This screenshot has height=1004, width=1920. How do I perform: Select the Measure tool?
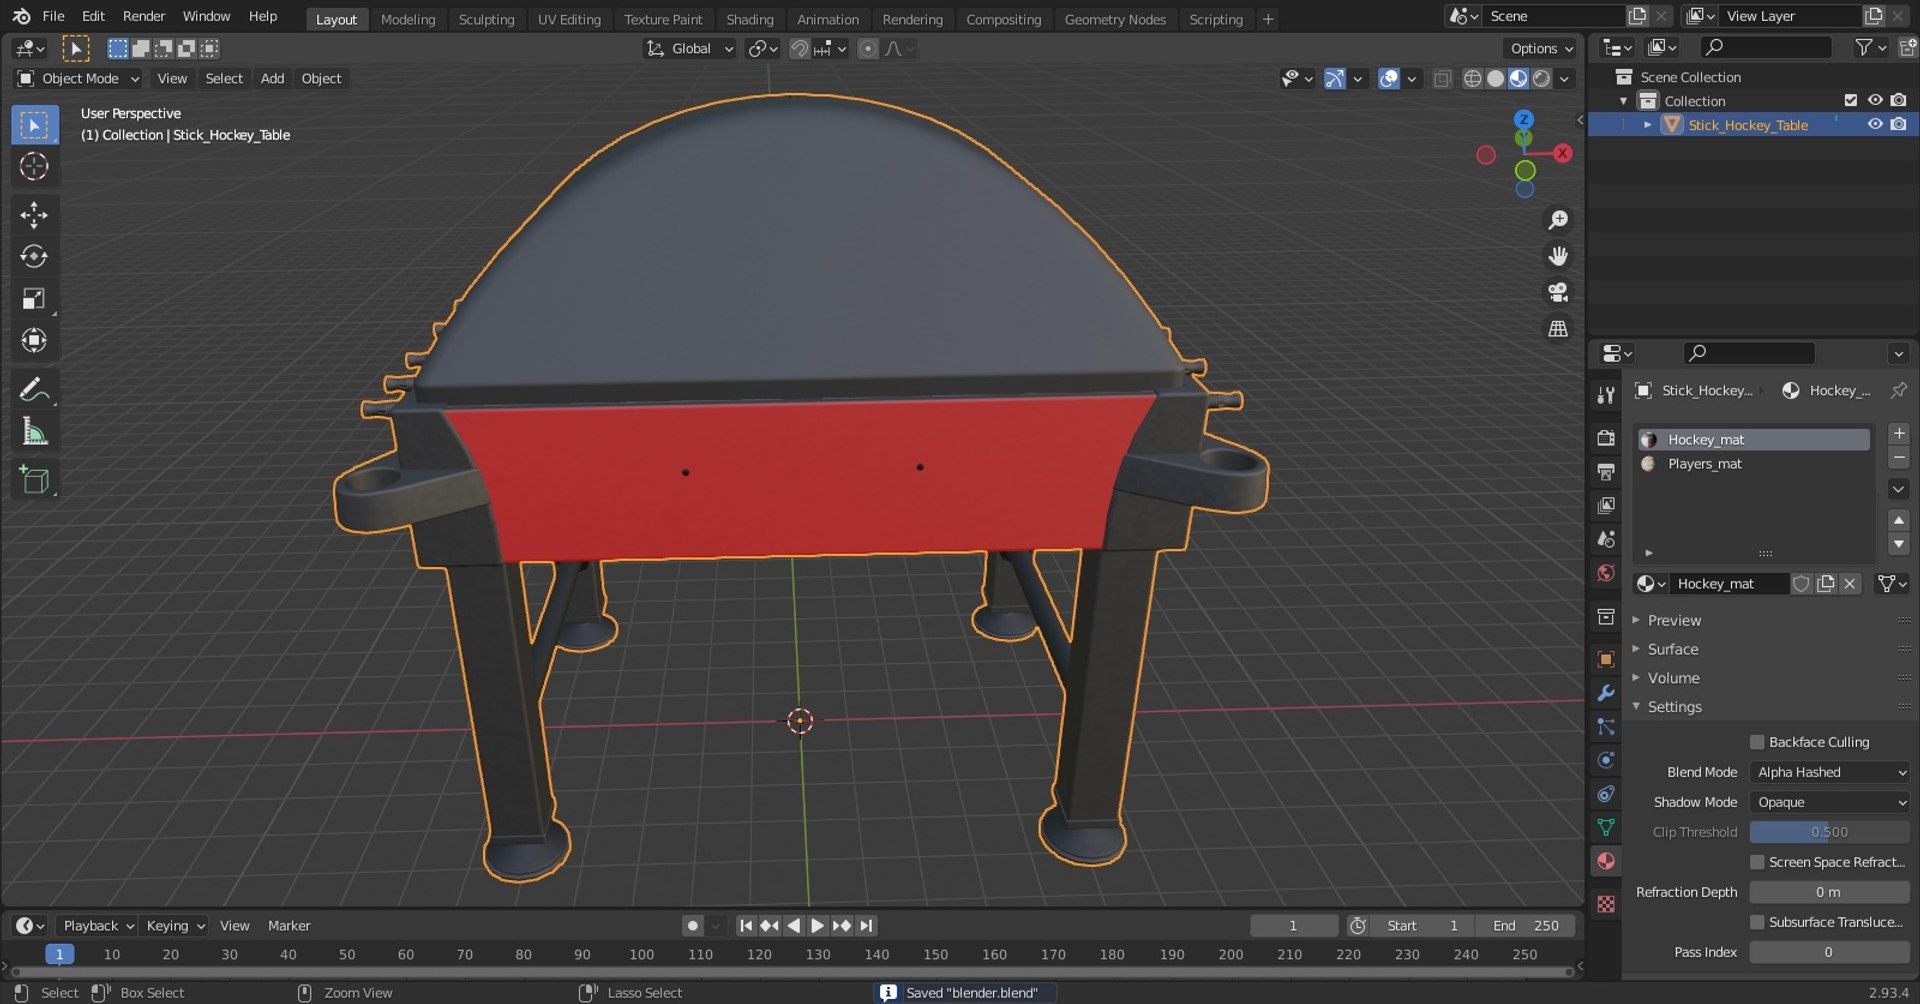pyautogui.click(x=34, y=432)
